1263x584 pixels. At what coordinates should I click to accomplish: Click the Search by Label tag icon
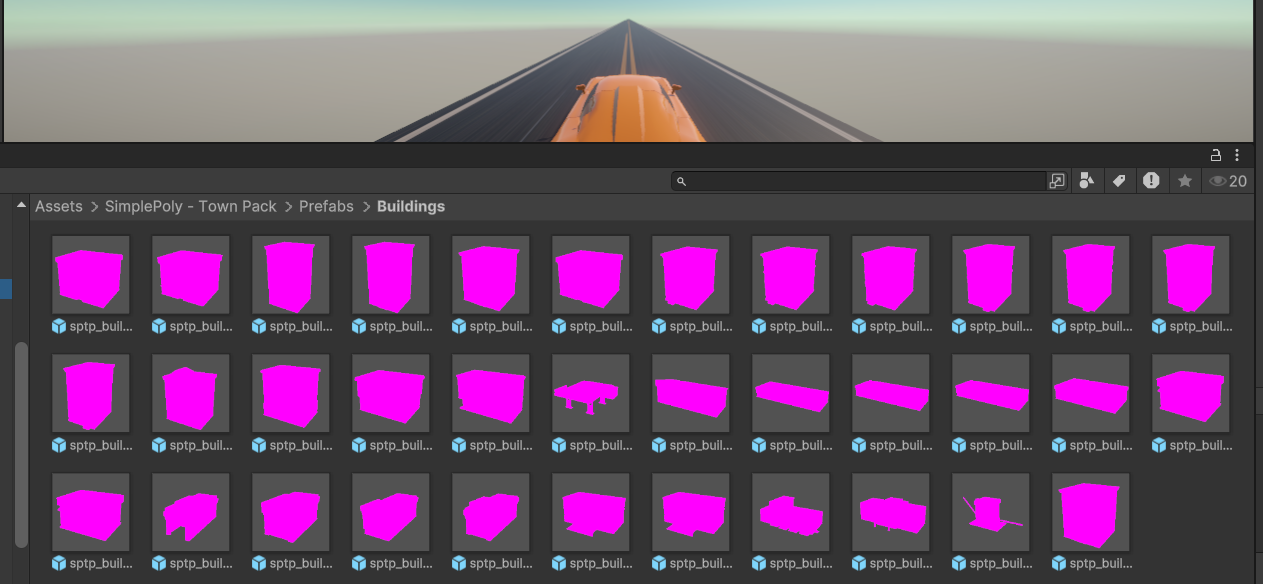(x=1120, y=181)
